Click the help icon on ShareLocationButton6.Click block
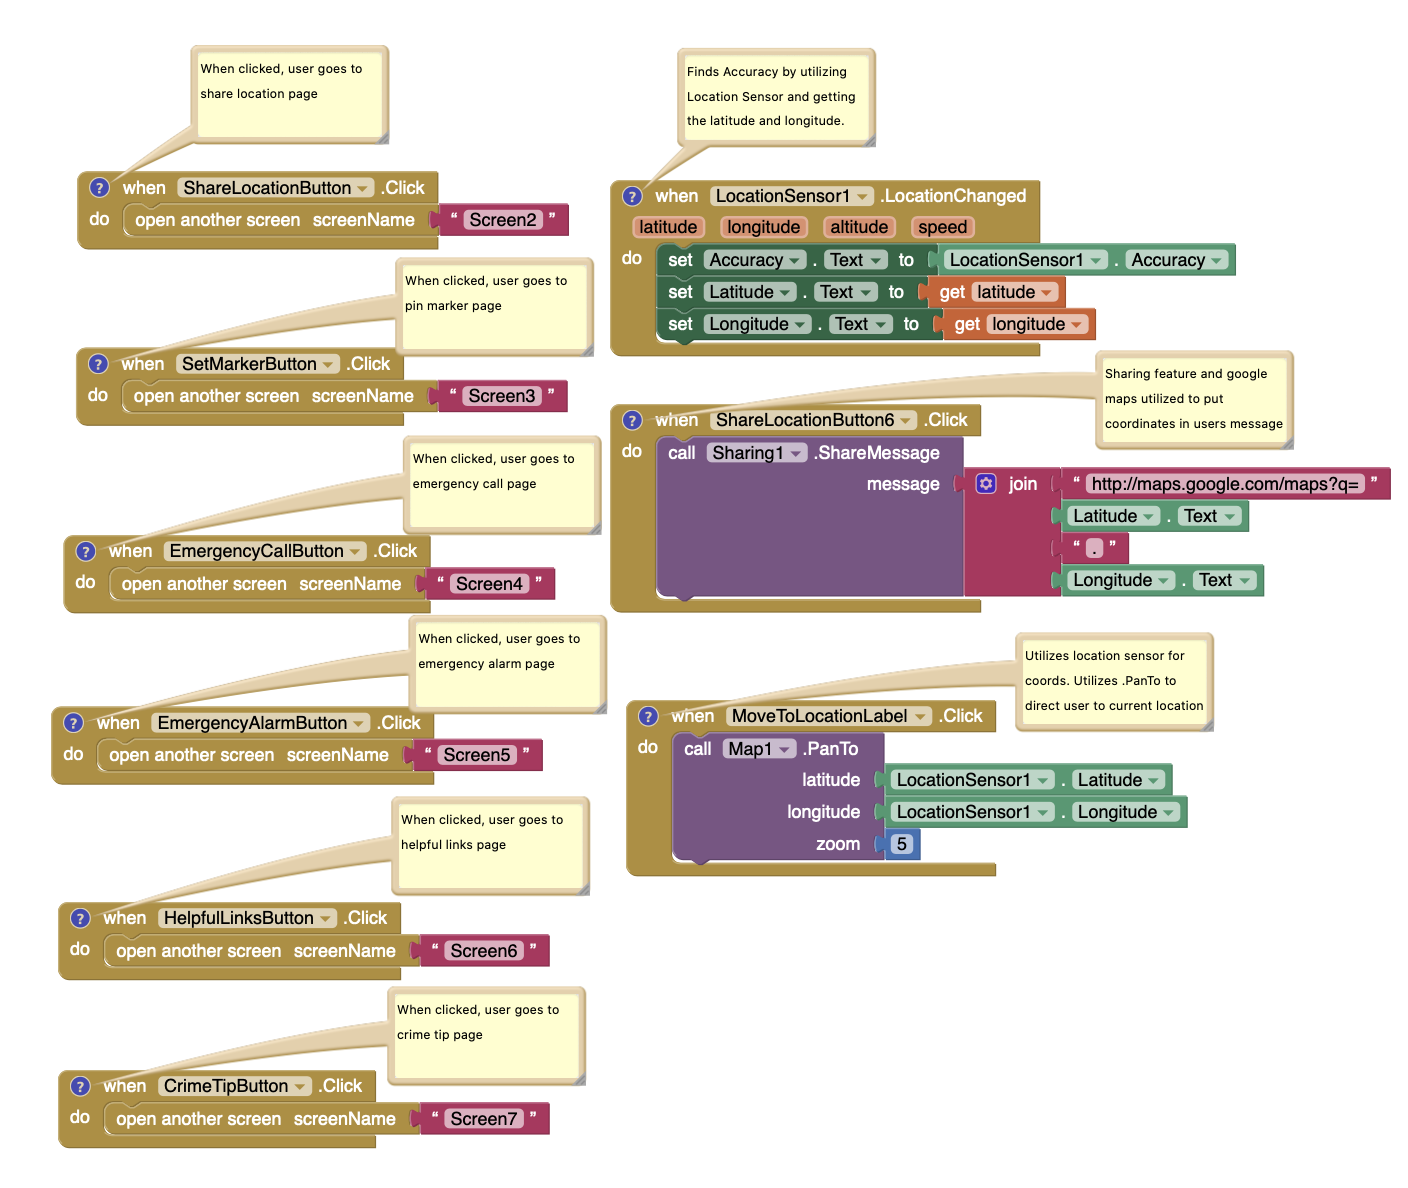The image size is (1408, 1188). click(x=632, y=420)
